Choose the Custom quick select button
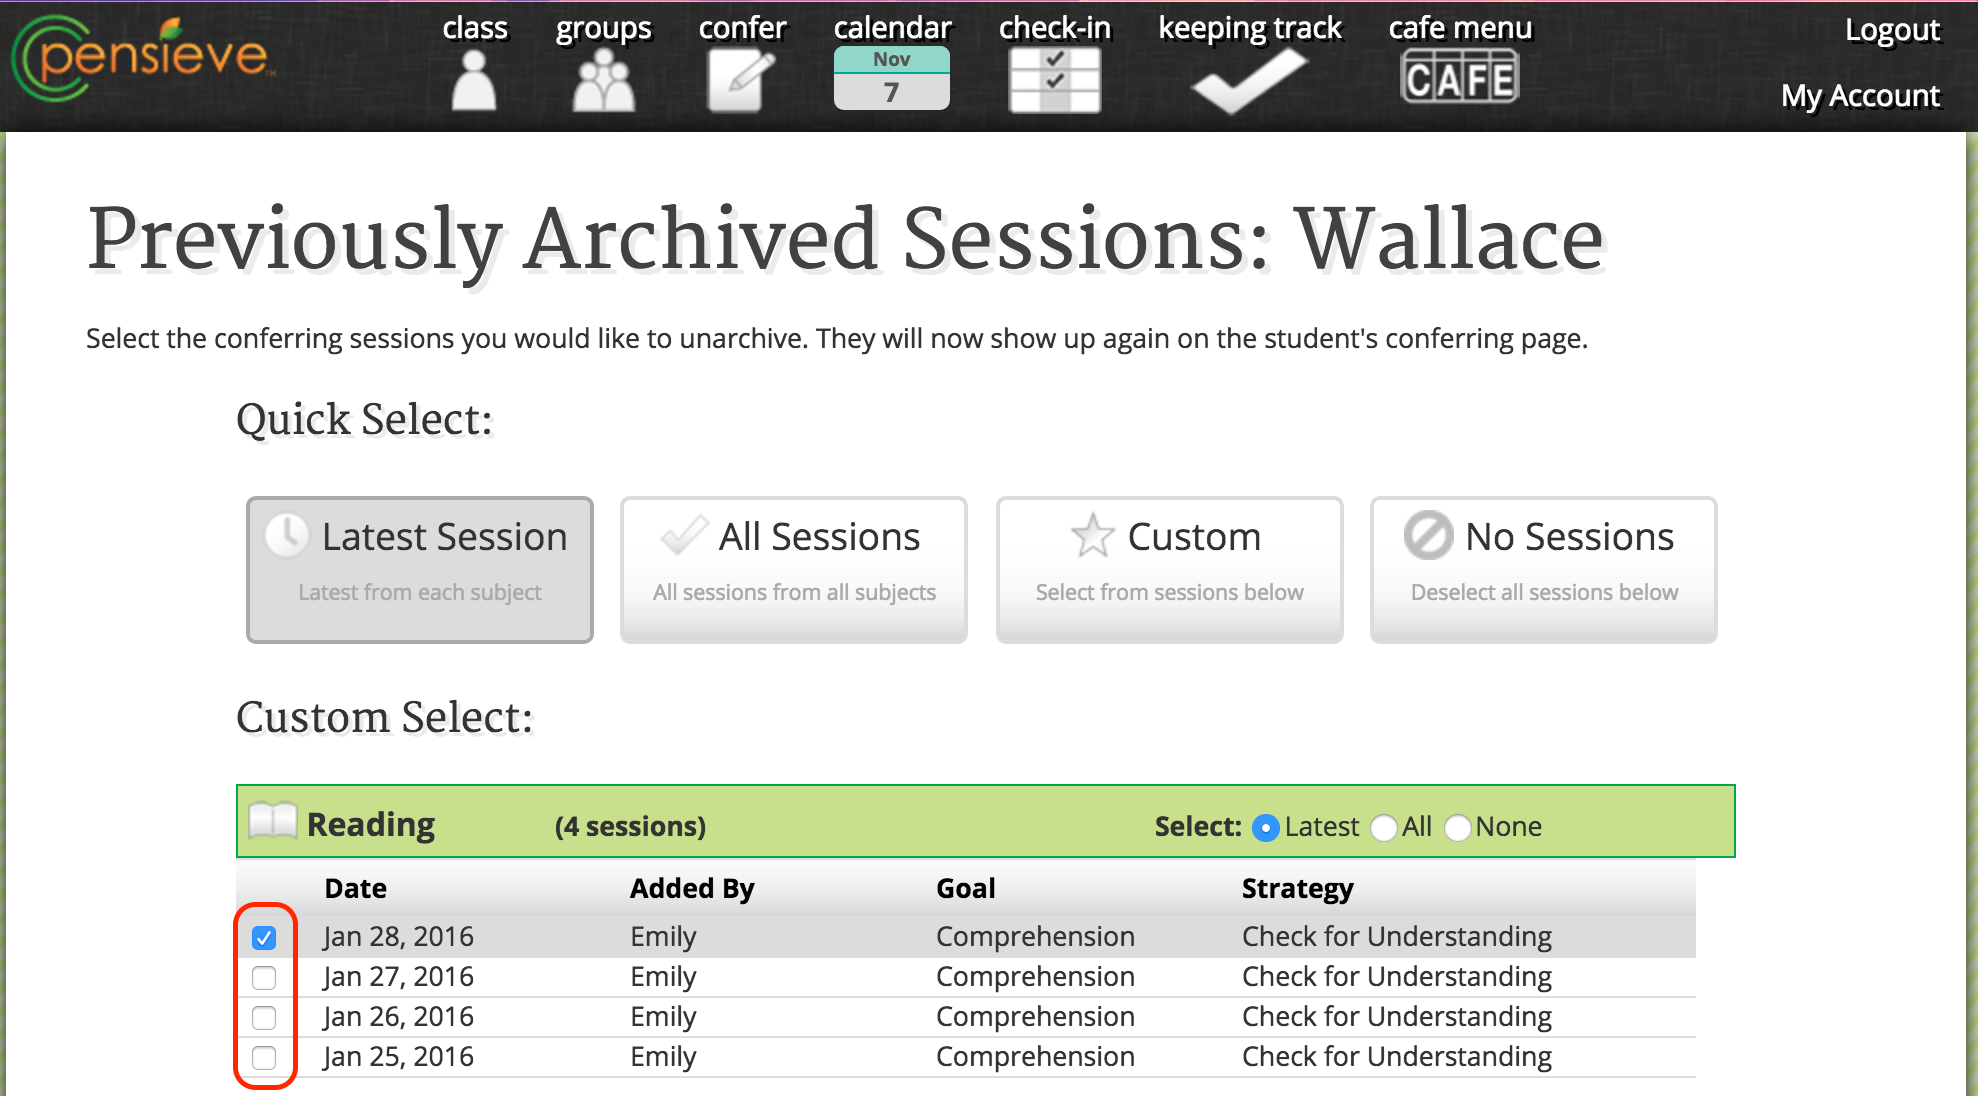 (1170, 570)
